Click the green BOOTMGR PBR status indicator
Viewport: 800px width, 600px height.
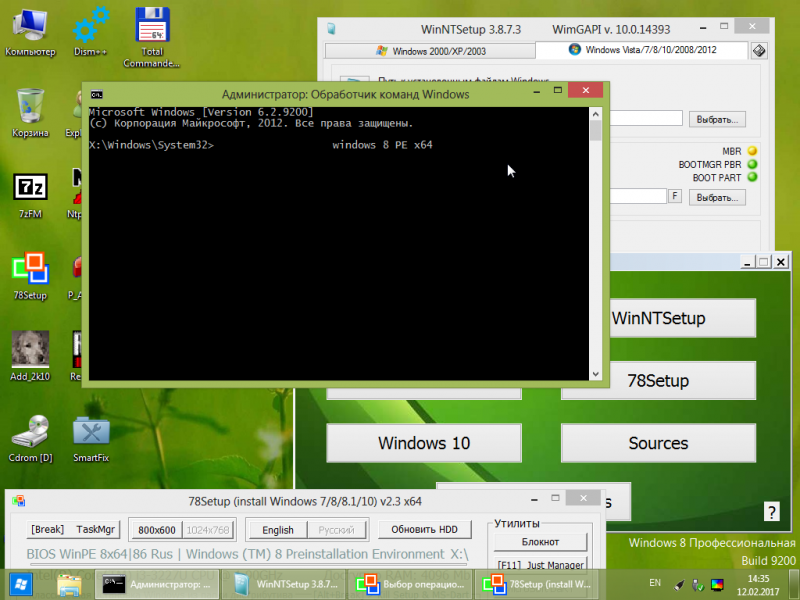[752, 164]
